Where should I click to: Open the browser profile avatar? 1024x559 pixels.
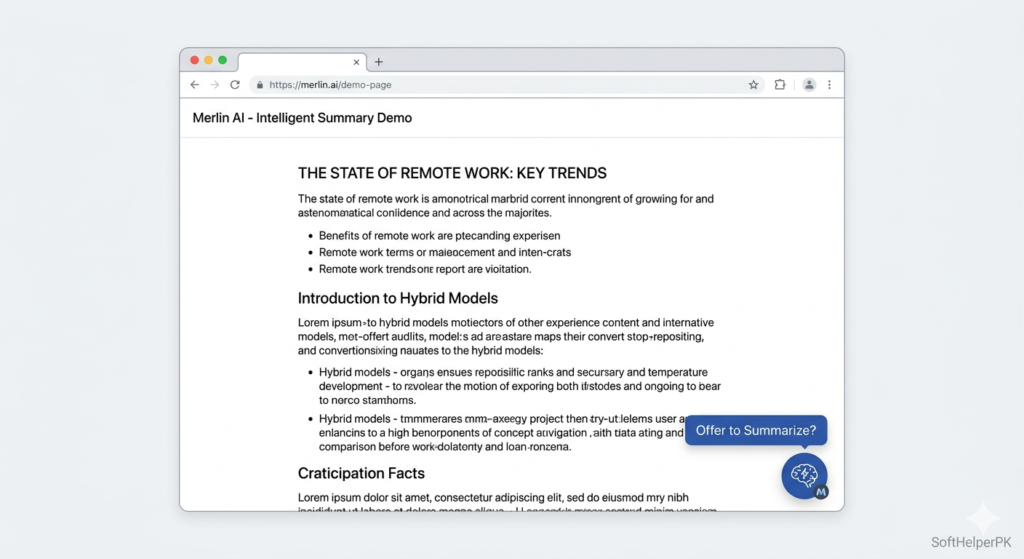809,85
